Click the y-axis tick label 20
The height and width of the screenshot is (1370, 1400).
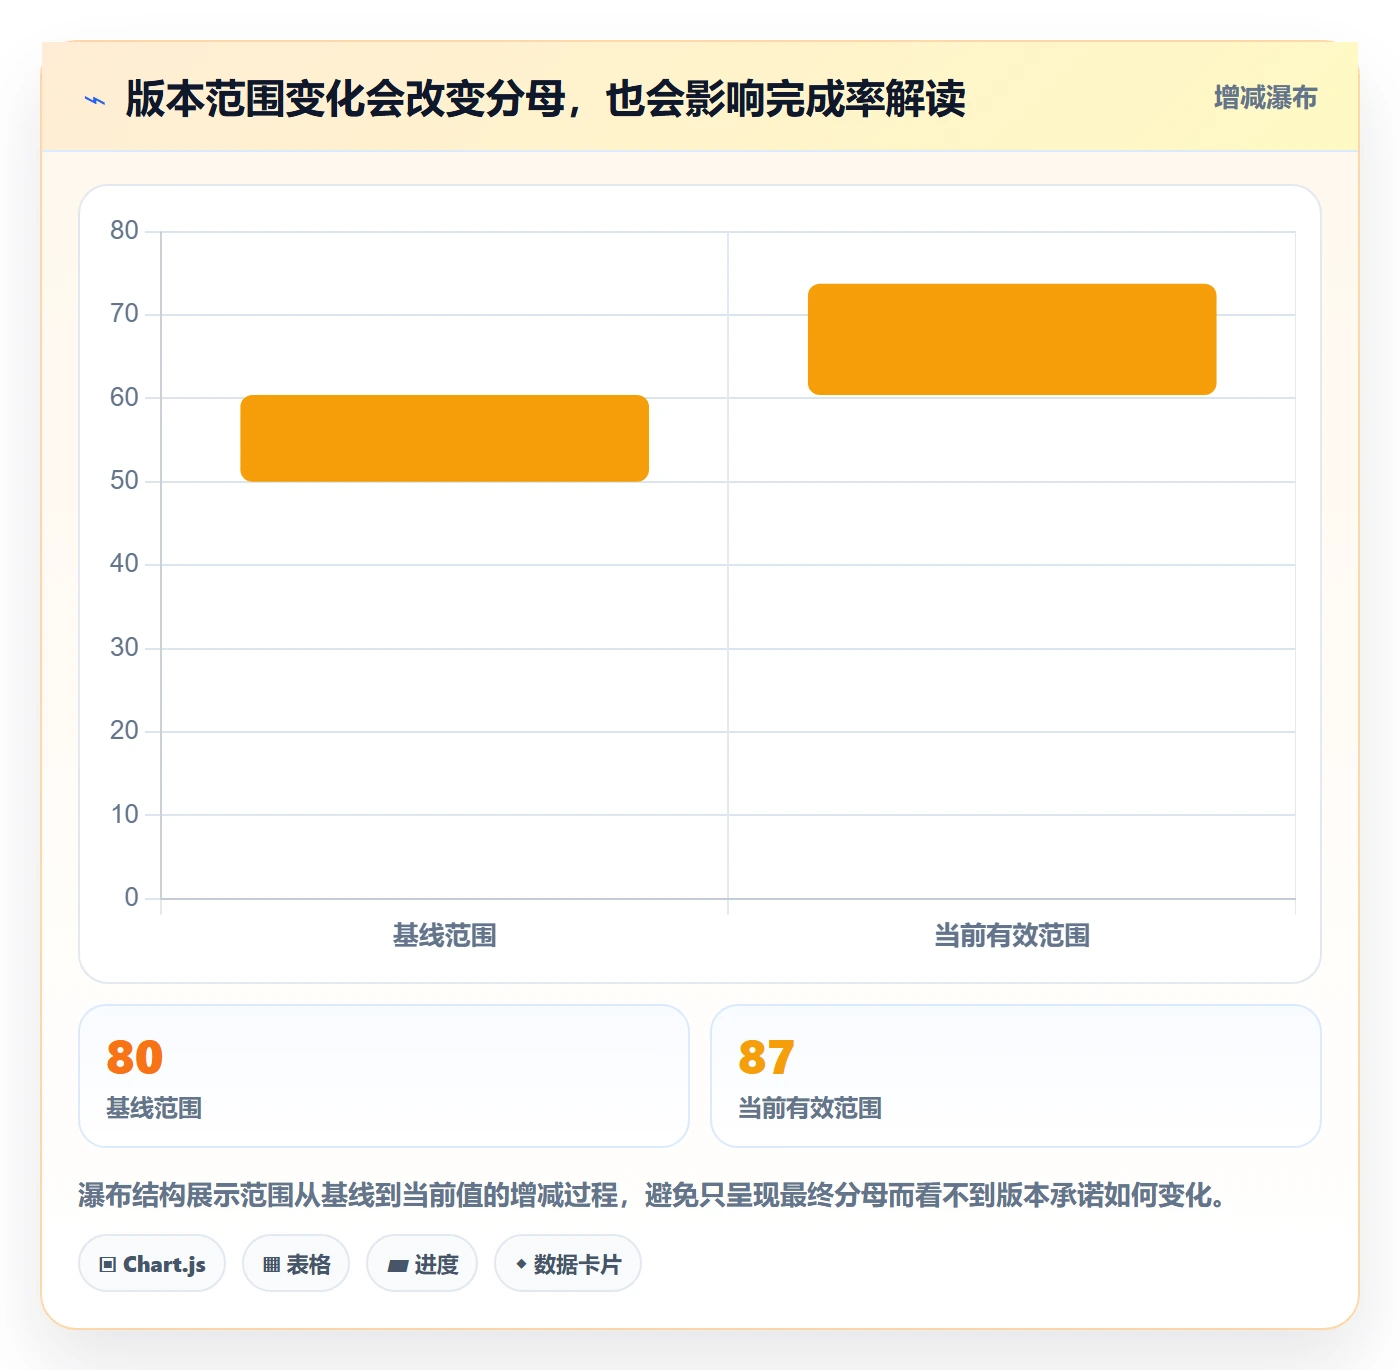[x=124, y=731]
